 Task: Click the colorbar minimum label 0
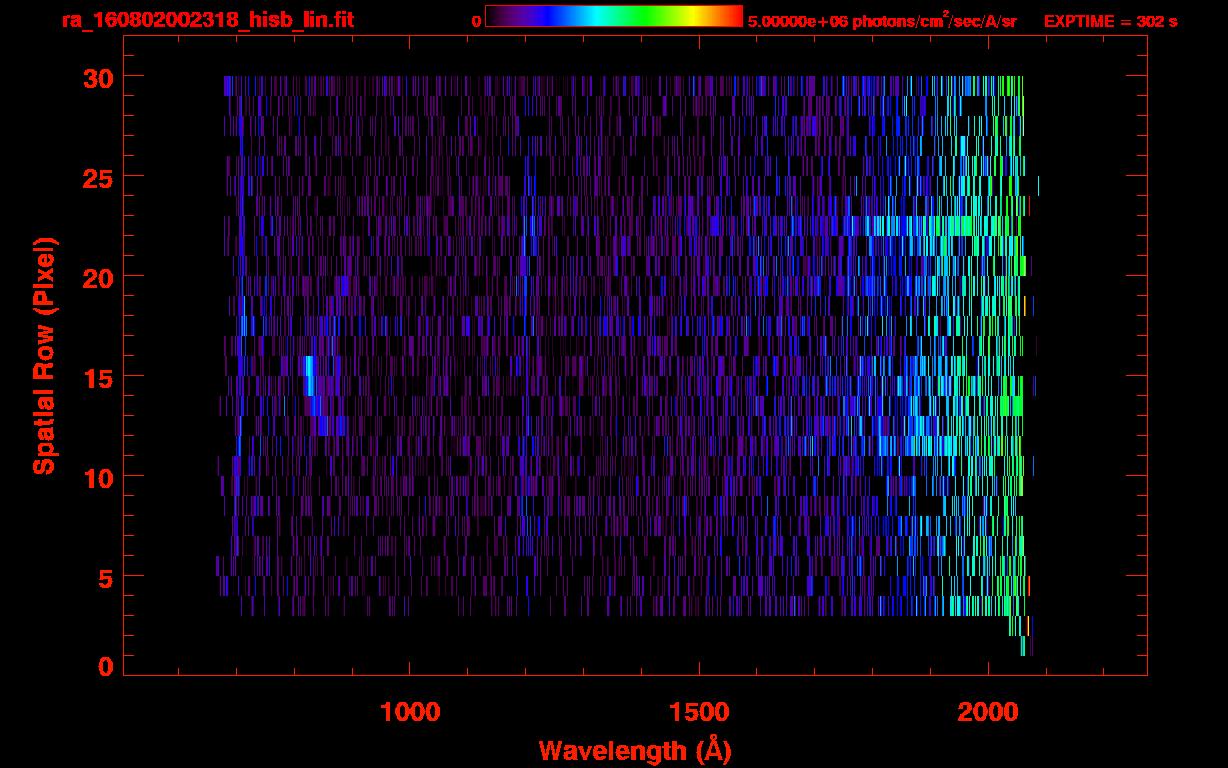point(476,20)
